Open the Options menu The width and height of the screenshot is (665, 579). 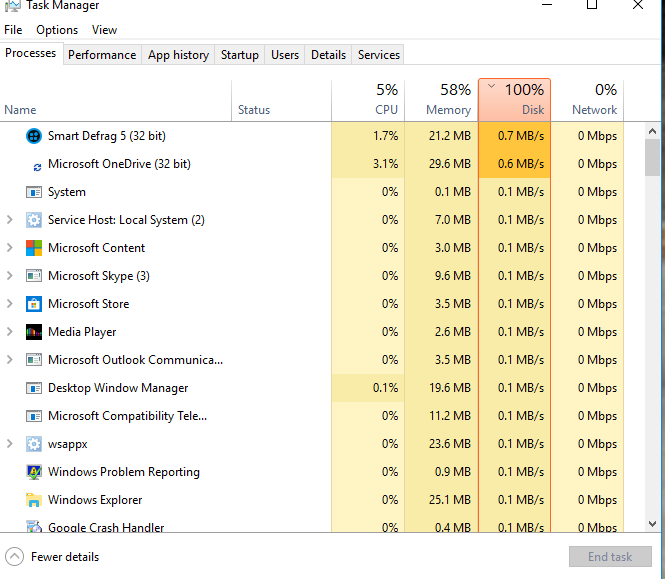click(x=57, y=30)
